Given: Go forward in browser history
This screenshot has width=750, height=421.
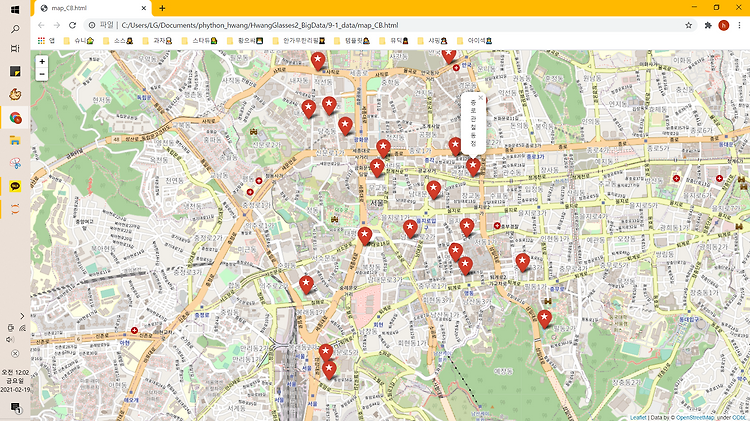Looking at the screenshot, I should click(57, 25).
